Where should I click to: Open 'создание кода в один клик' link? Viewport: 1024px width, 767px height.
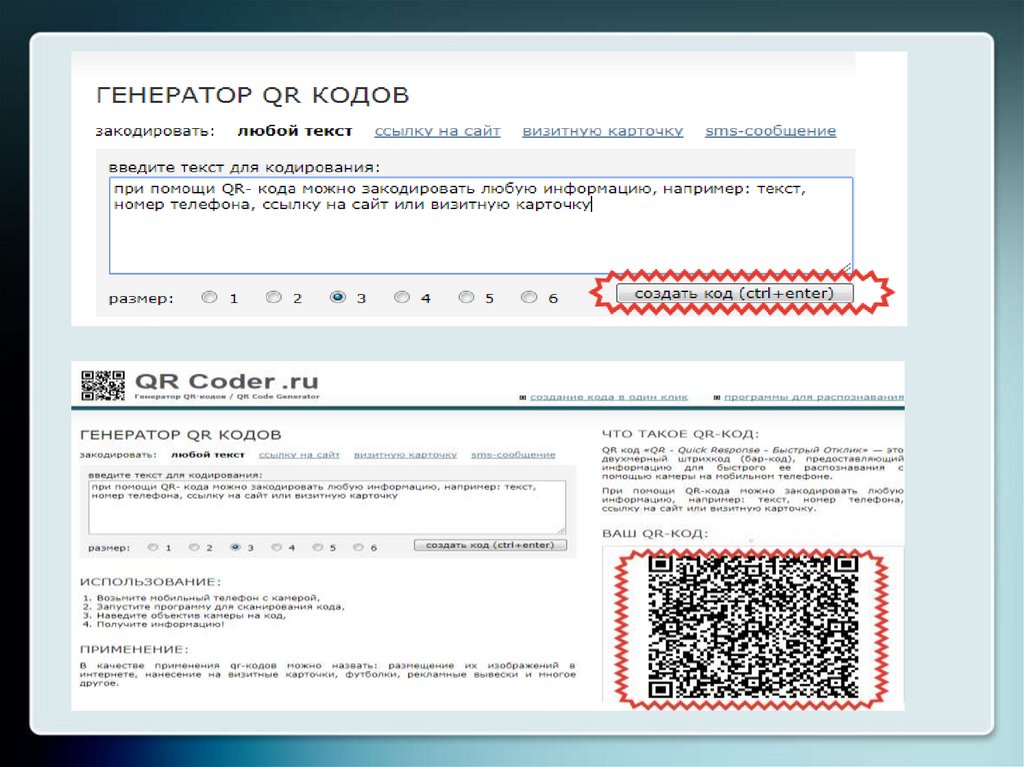click(609, 397)
